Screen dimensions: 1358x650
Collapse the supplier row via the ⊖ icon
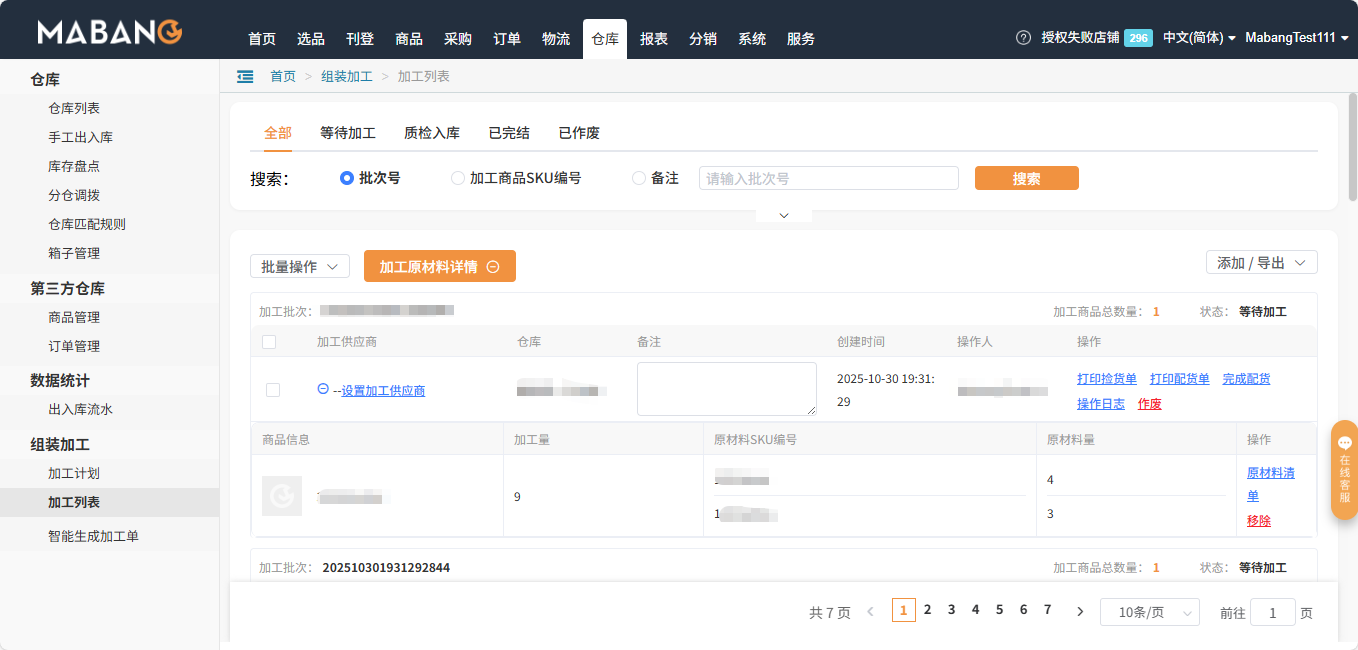[321, 390]
